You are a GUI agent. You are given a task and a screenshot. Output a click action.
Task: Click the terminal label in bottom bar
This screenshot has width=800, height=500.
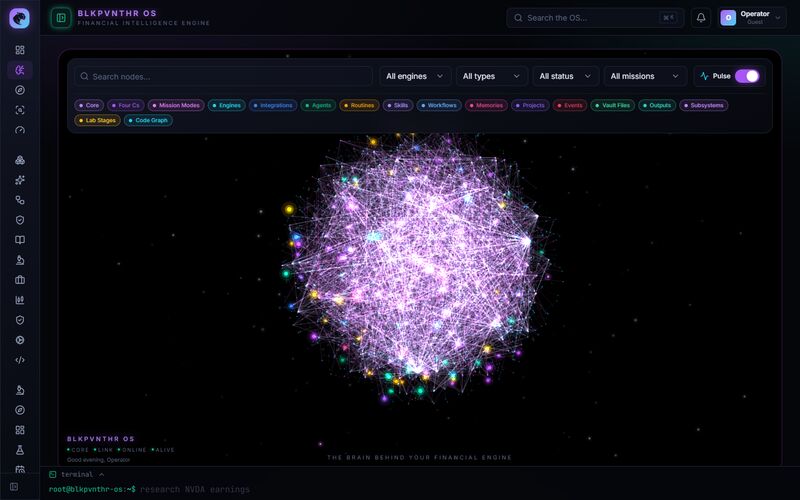(x=77, y=474)
